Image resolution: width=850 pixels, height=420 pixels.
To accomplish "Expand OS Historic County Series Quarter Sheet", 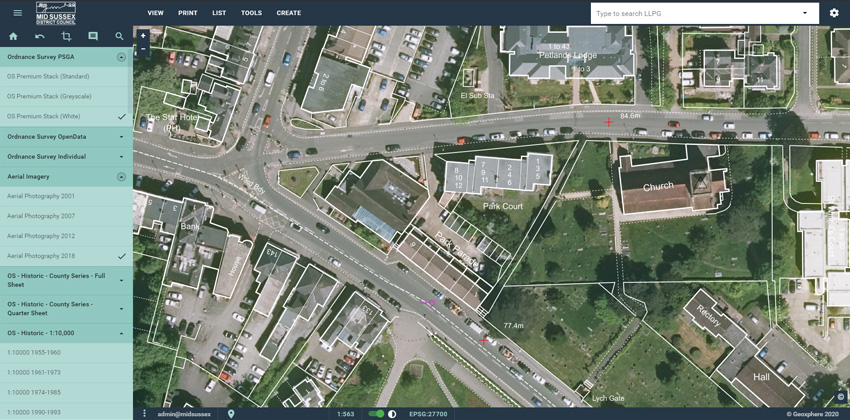I will pos(121,309).
